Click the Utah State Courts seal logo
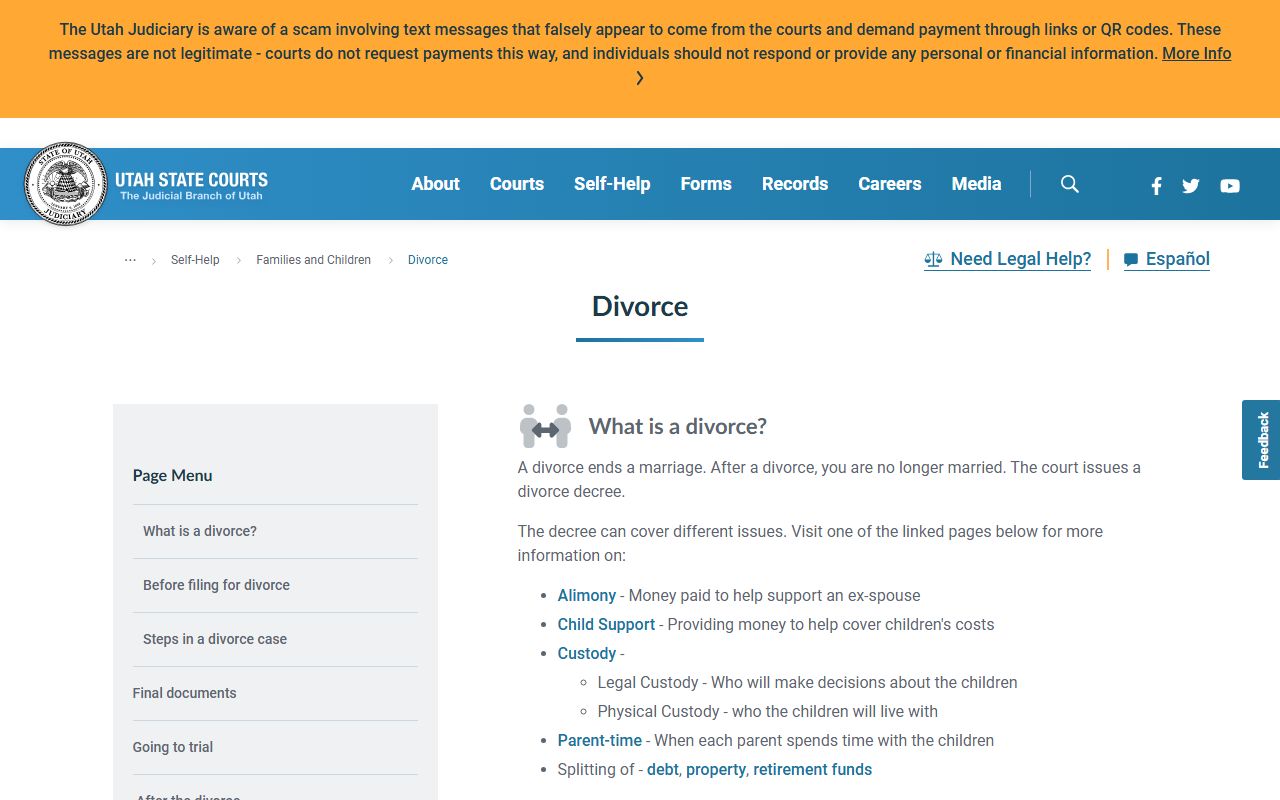The width and height of the screenshot is (1280, 800). click(x=65, y=184)
